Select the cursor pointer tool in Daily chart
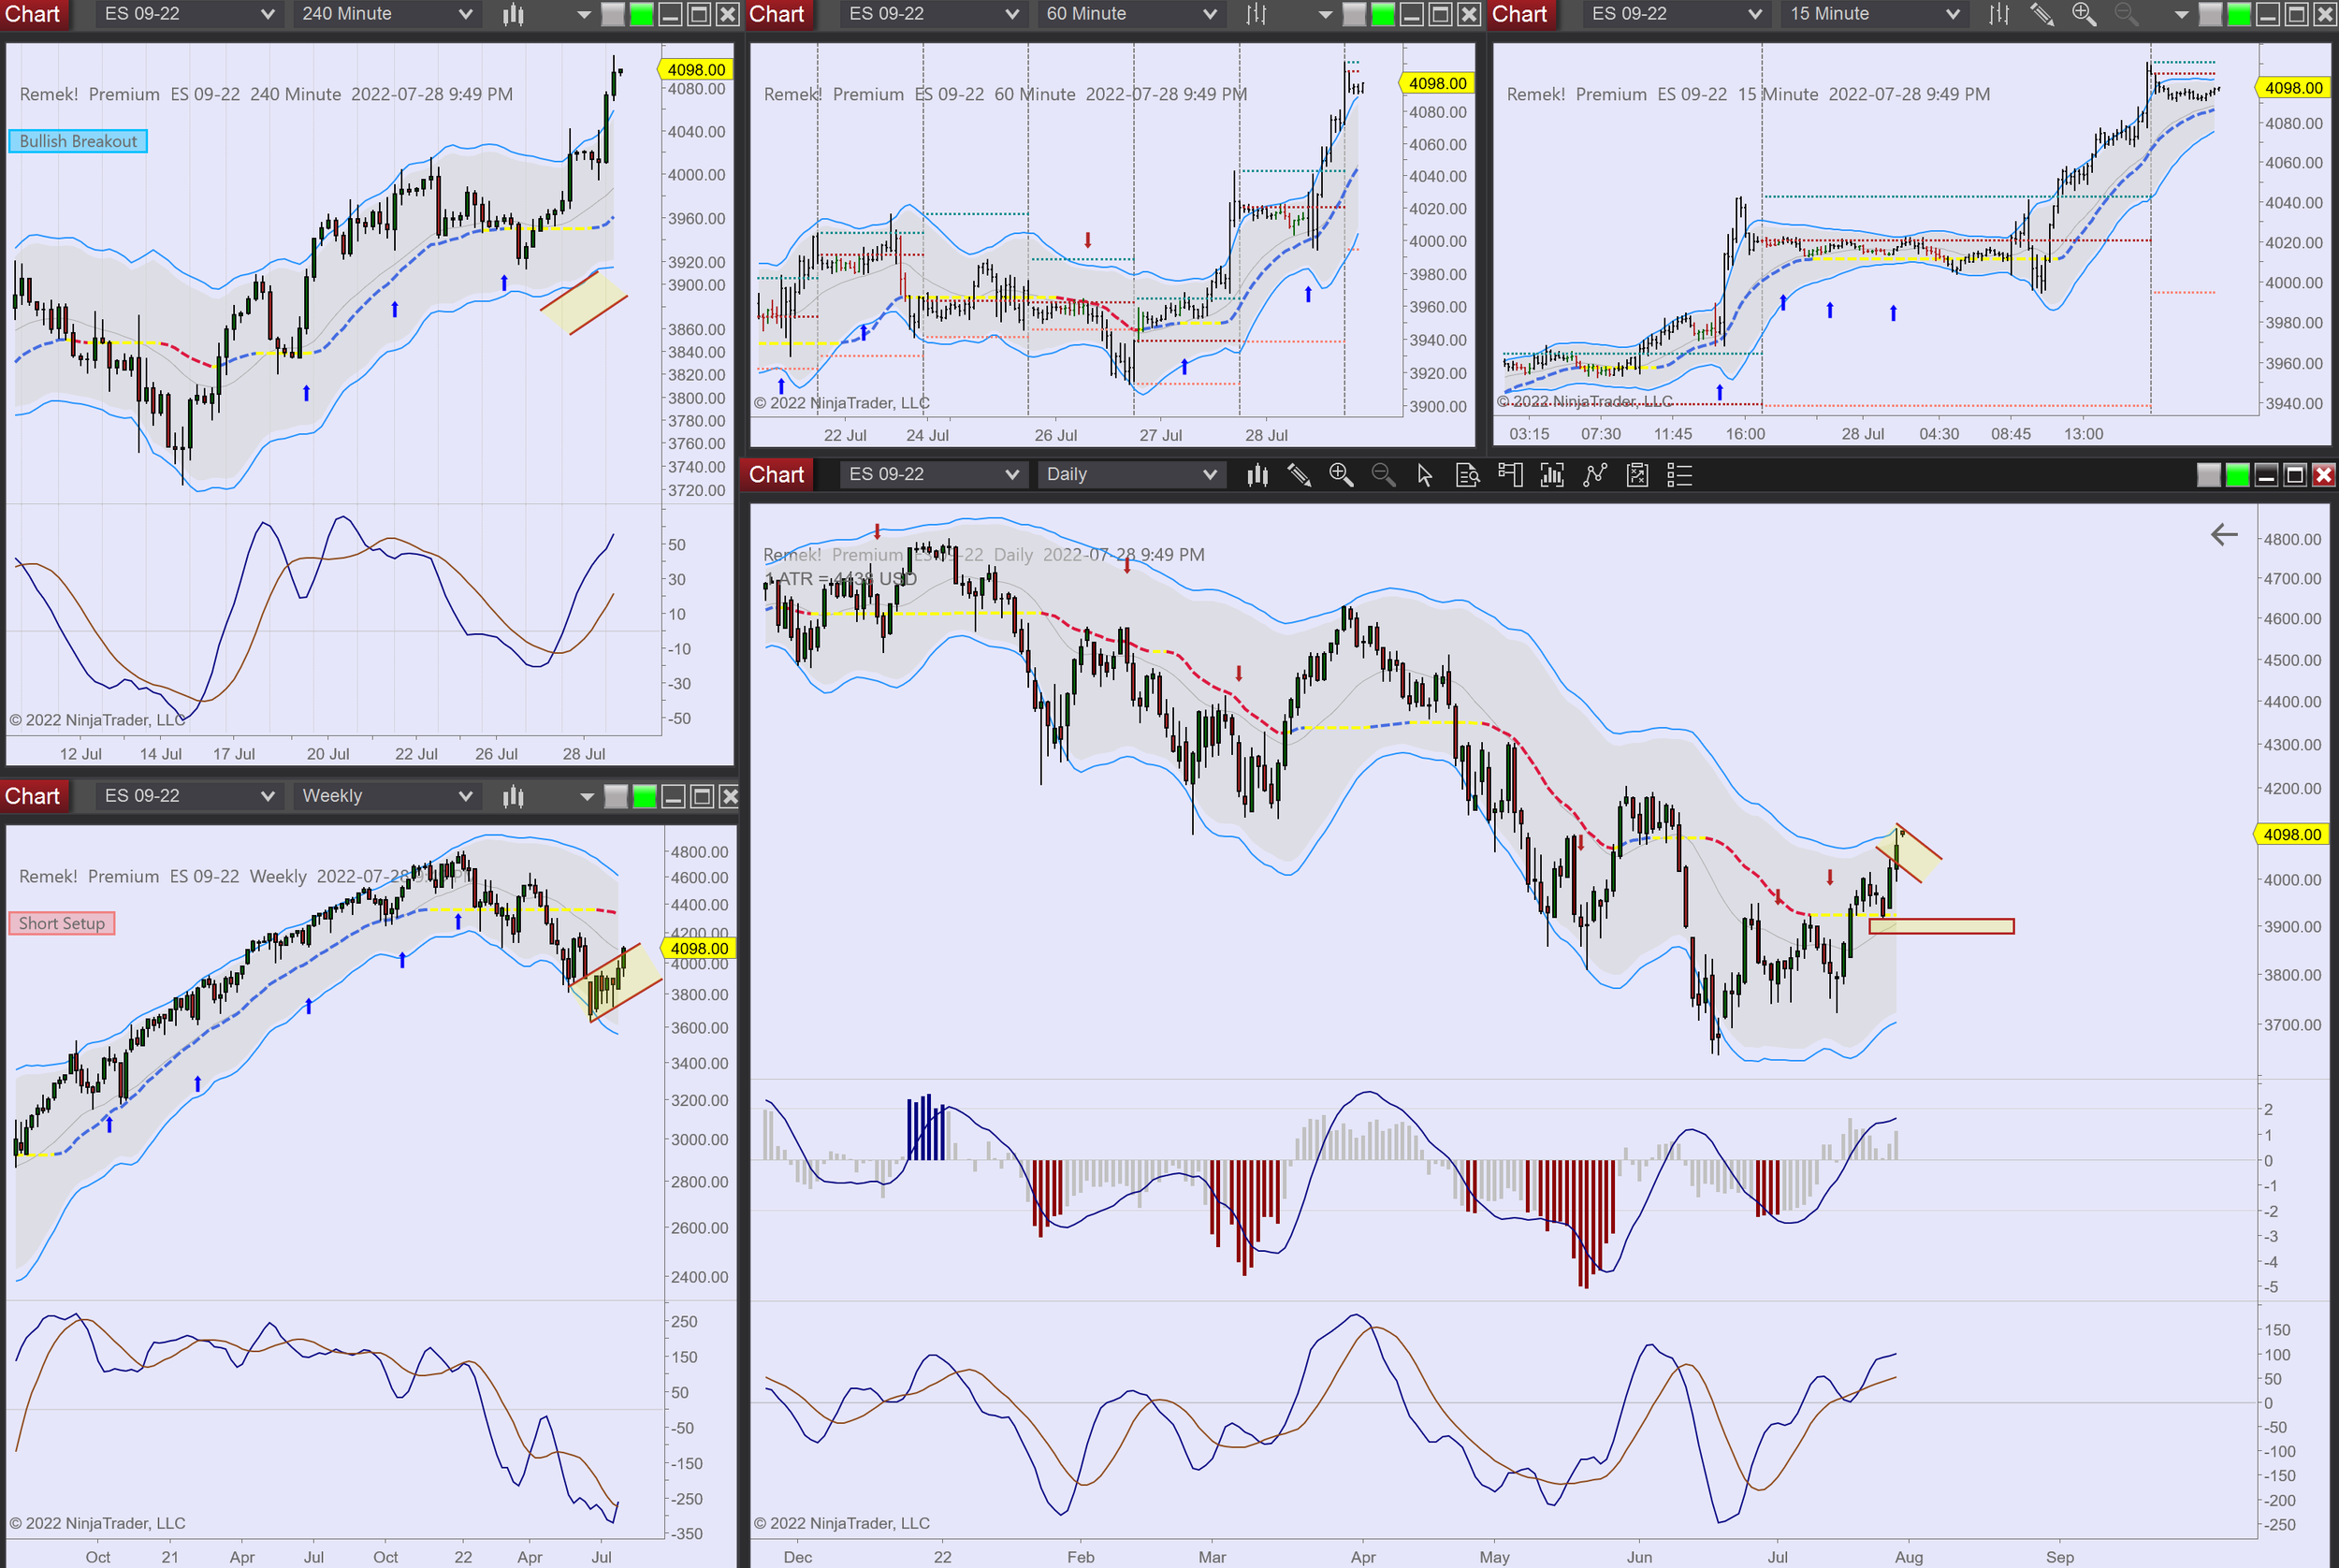Image resolution: width=2339 pixels, height=1568 pixels. [x=1425, y=475]
